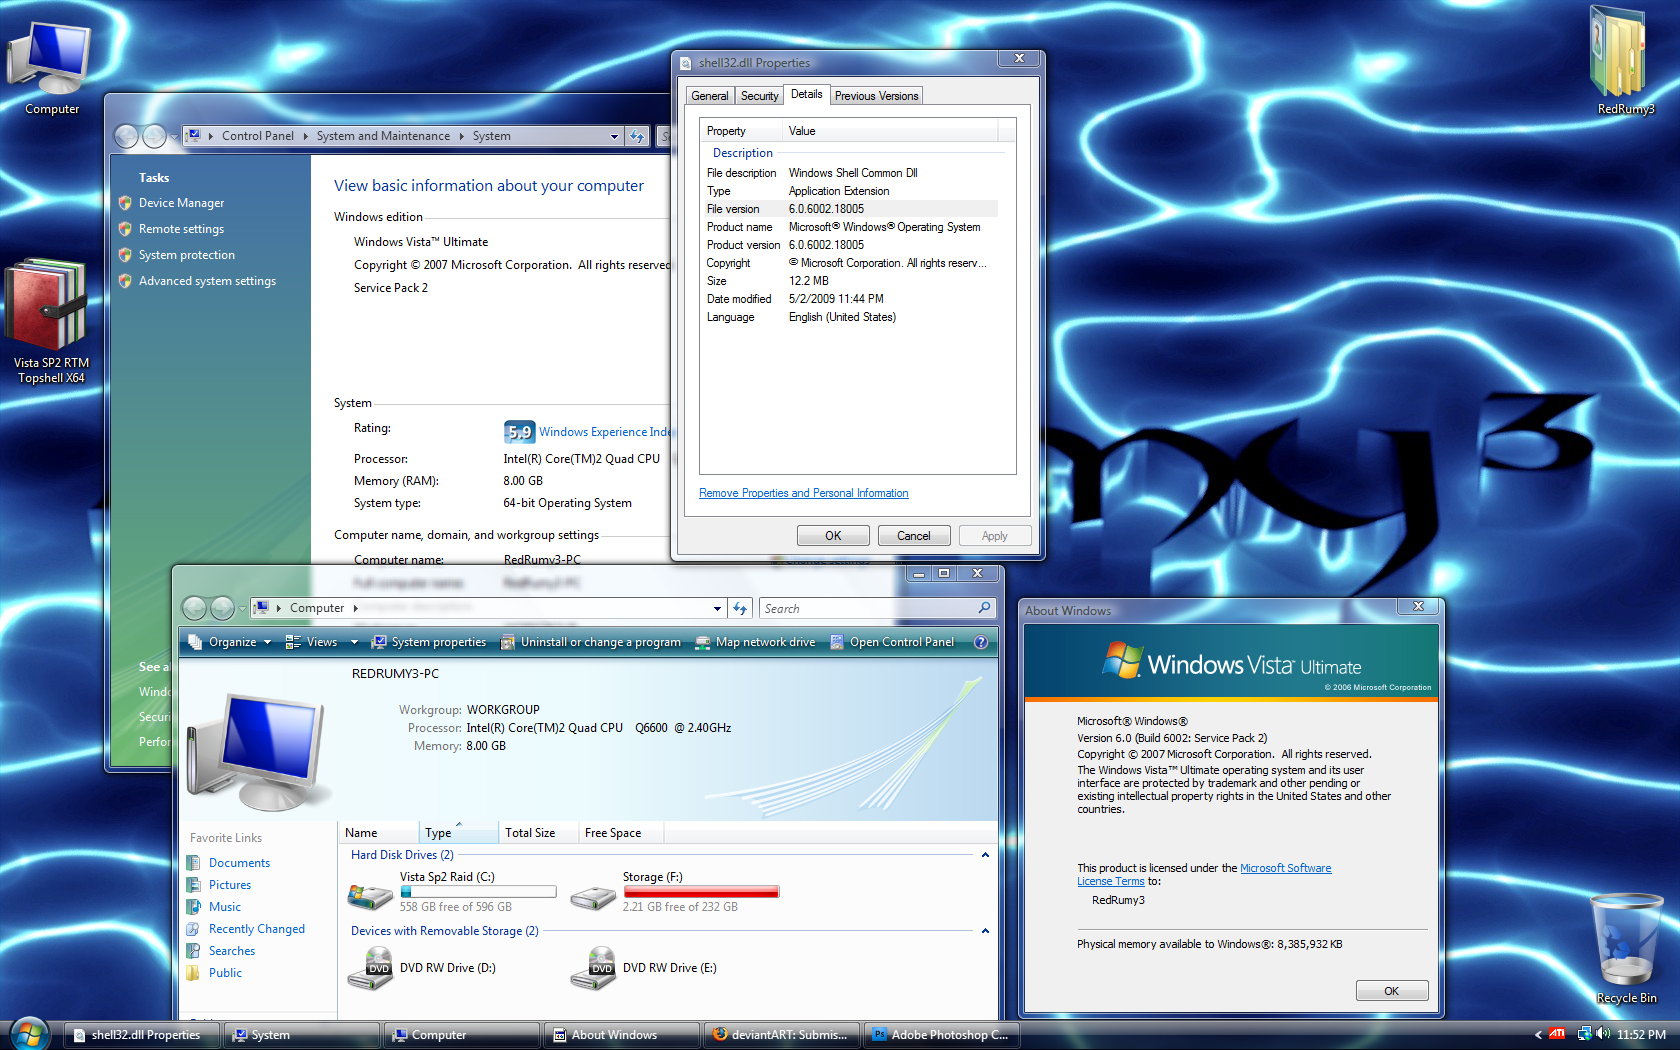Open the RedRumy3 folder on desktop

[1623, 60]
